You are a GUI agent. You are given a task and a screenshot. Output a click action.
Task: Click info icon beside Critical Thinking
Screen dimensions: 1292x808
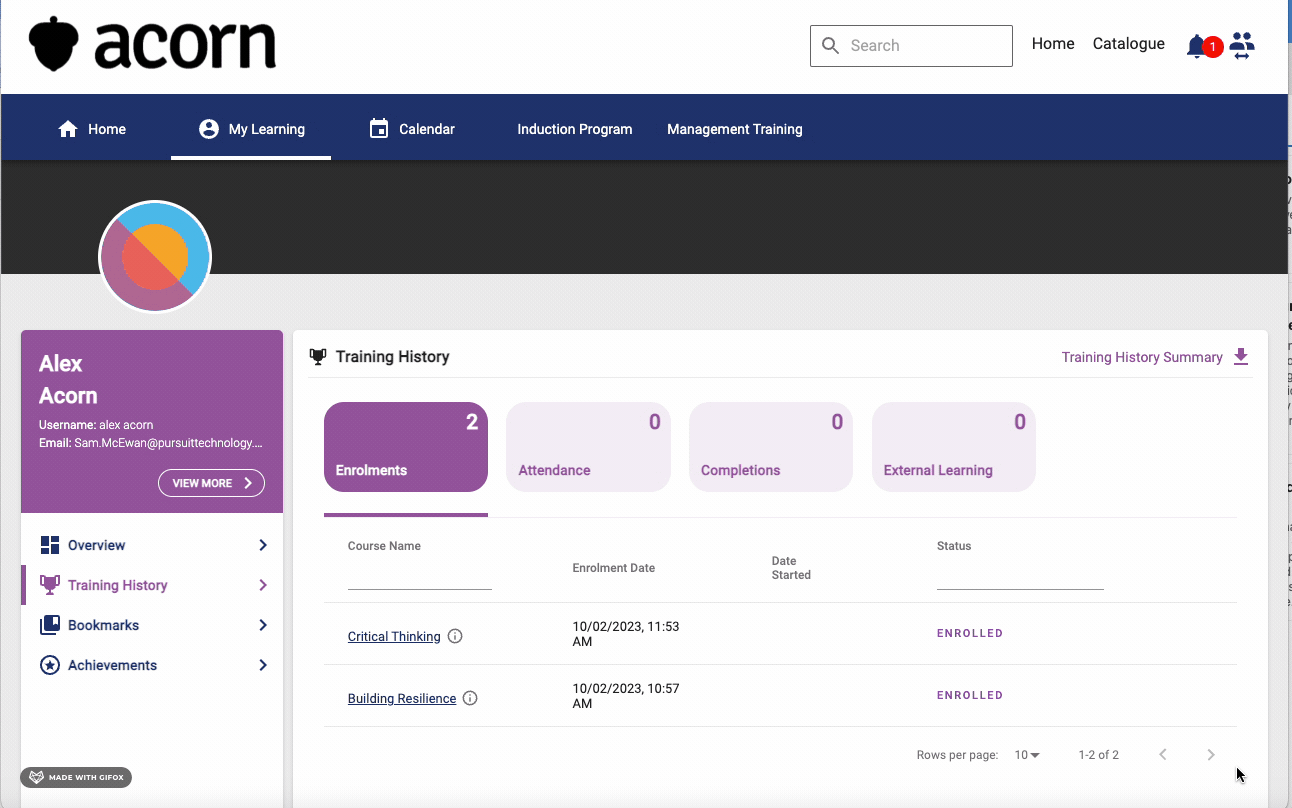455,636
